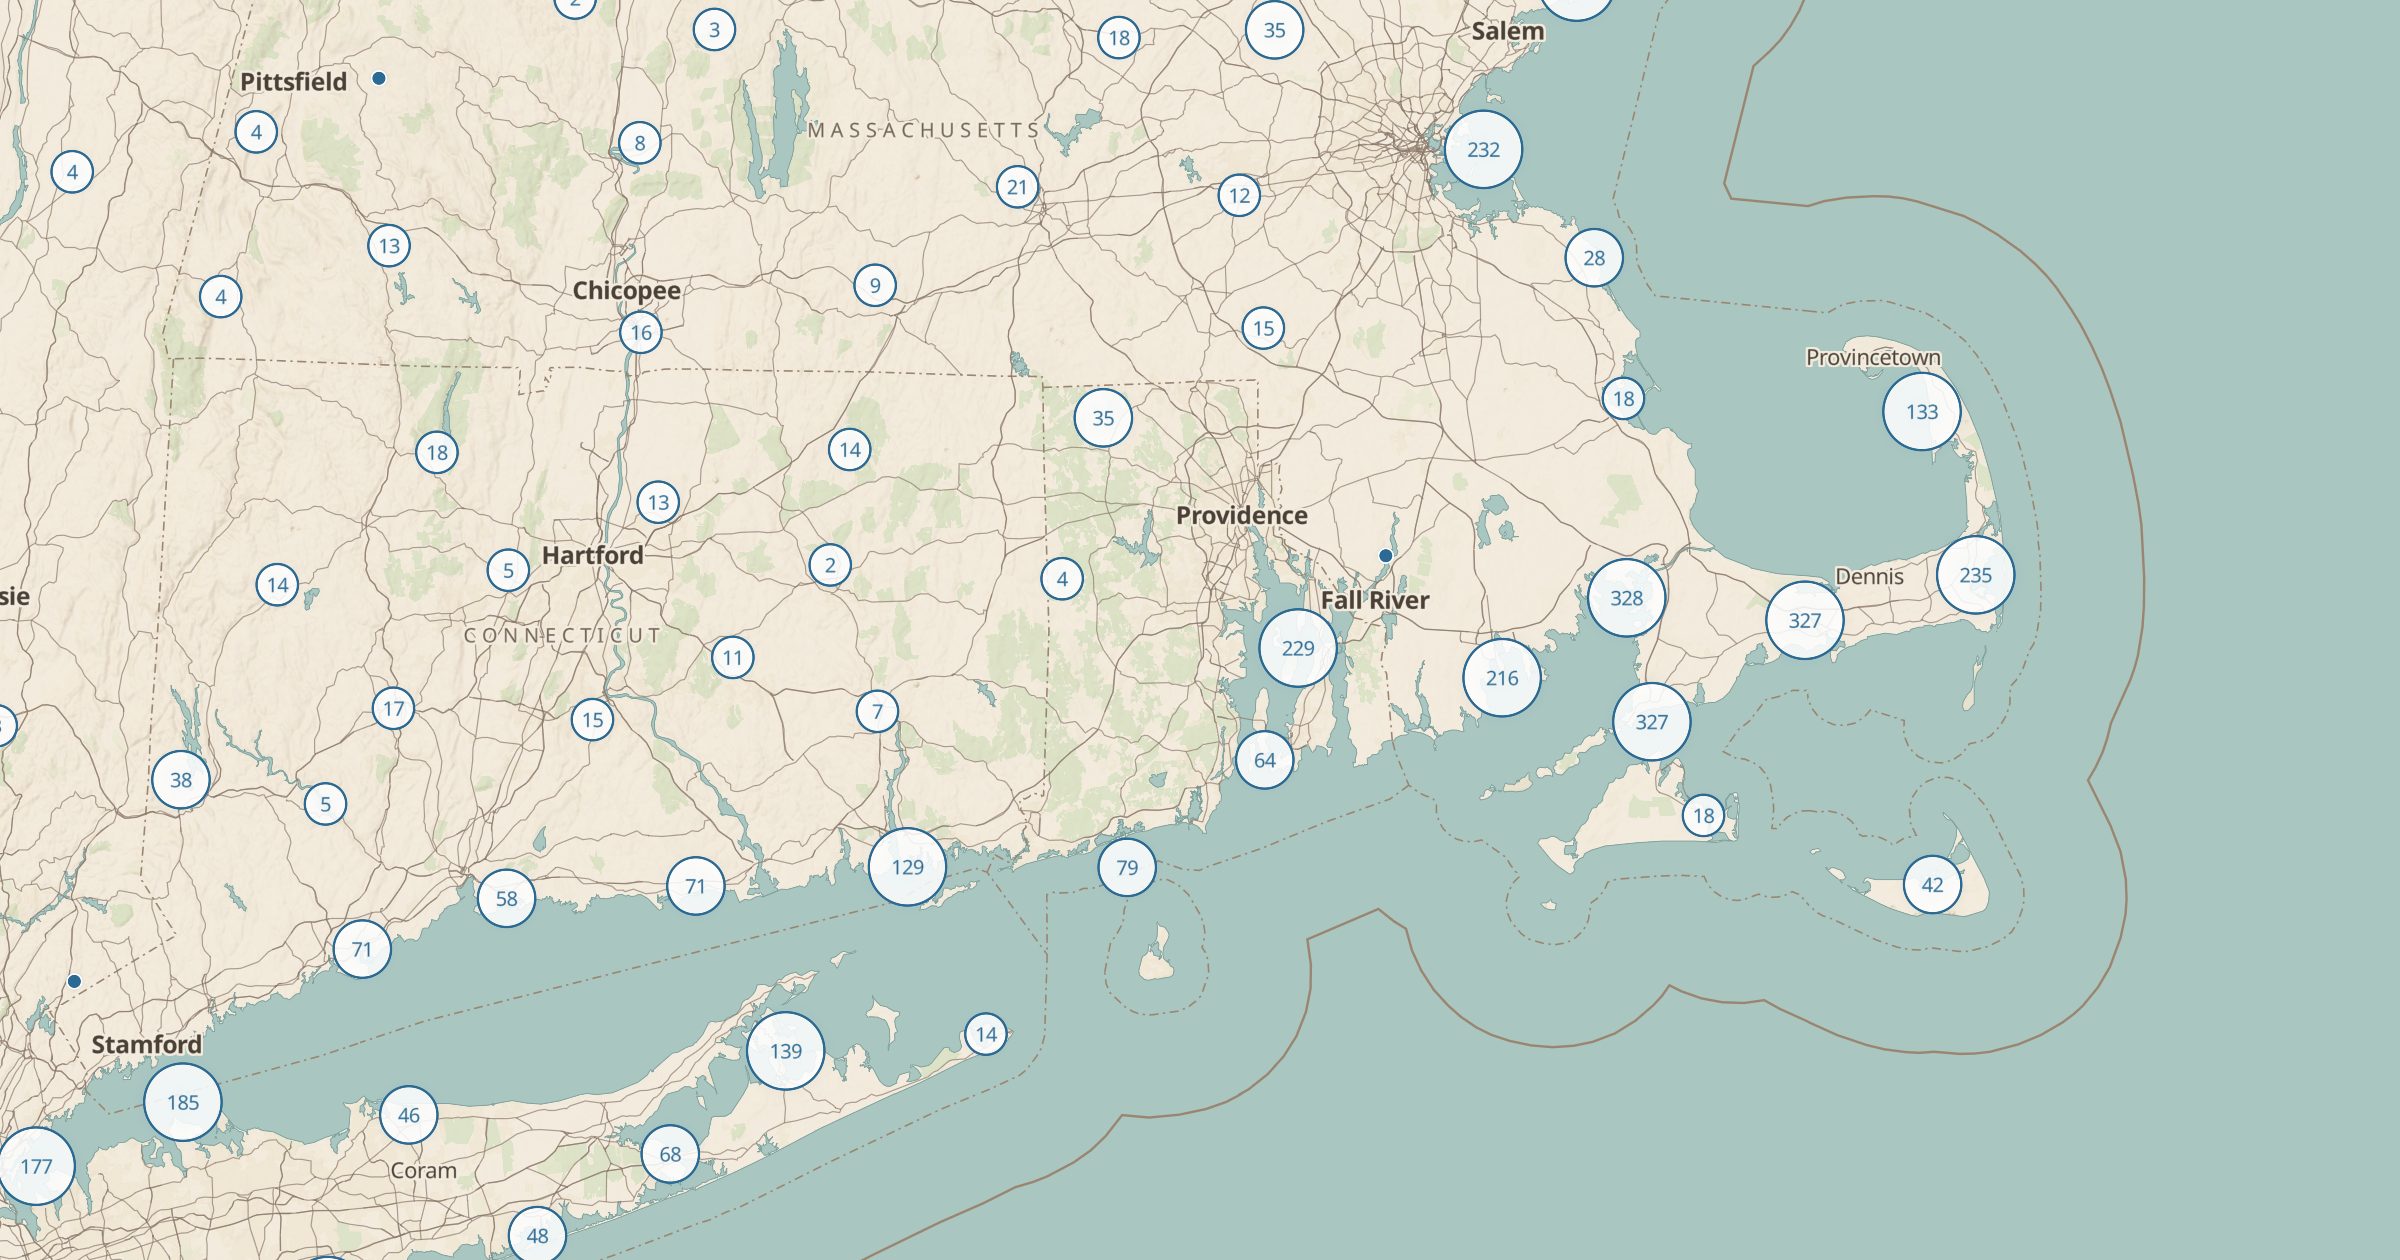Open the 79 cluster marker
The width and height of the screenshot is (2400, 1260).
1127,868
